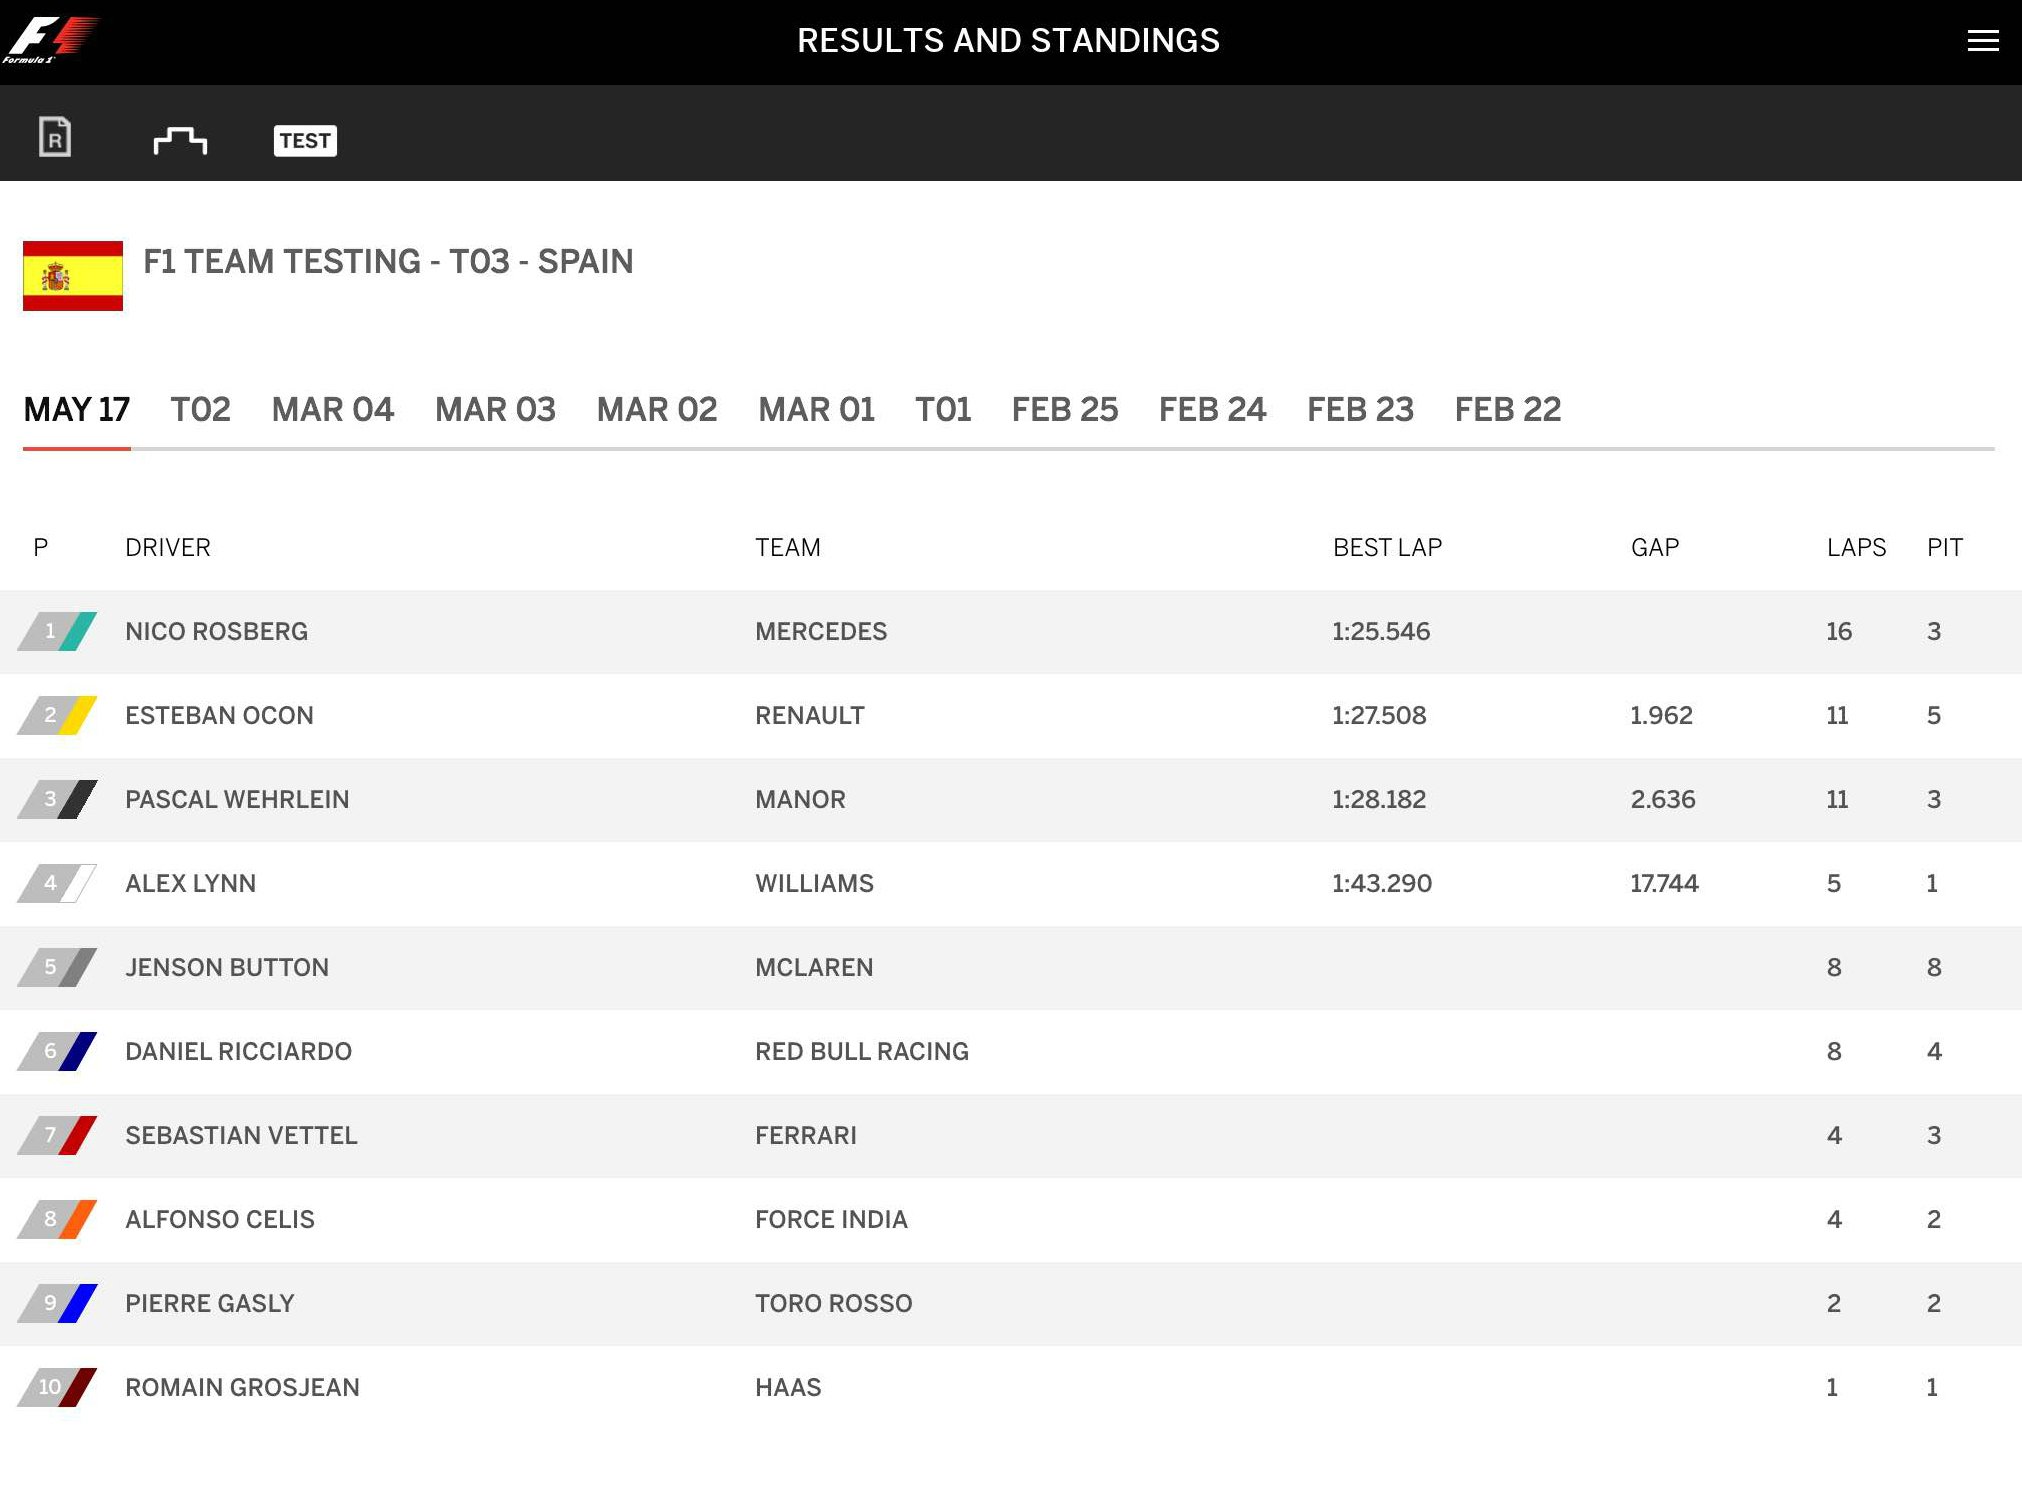Open driver ALEX LYNN

(190, 884)
